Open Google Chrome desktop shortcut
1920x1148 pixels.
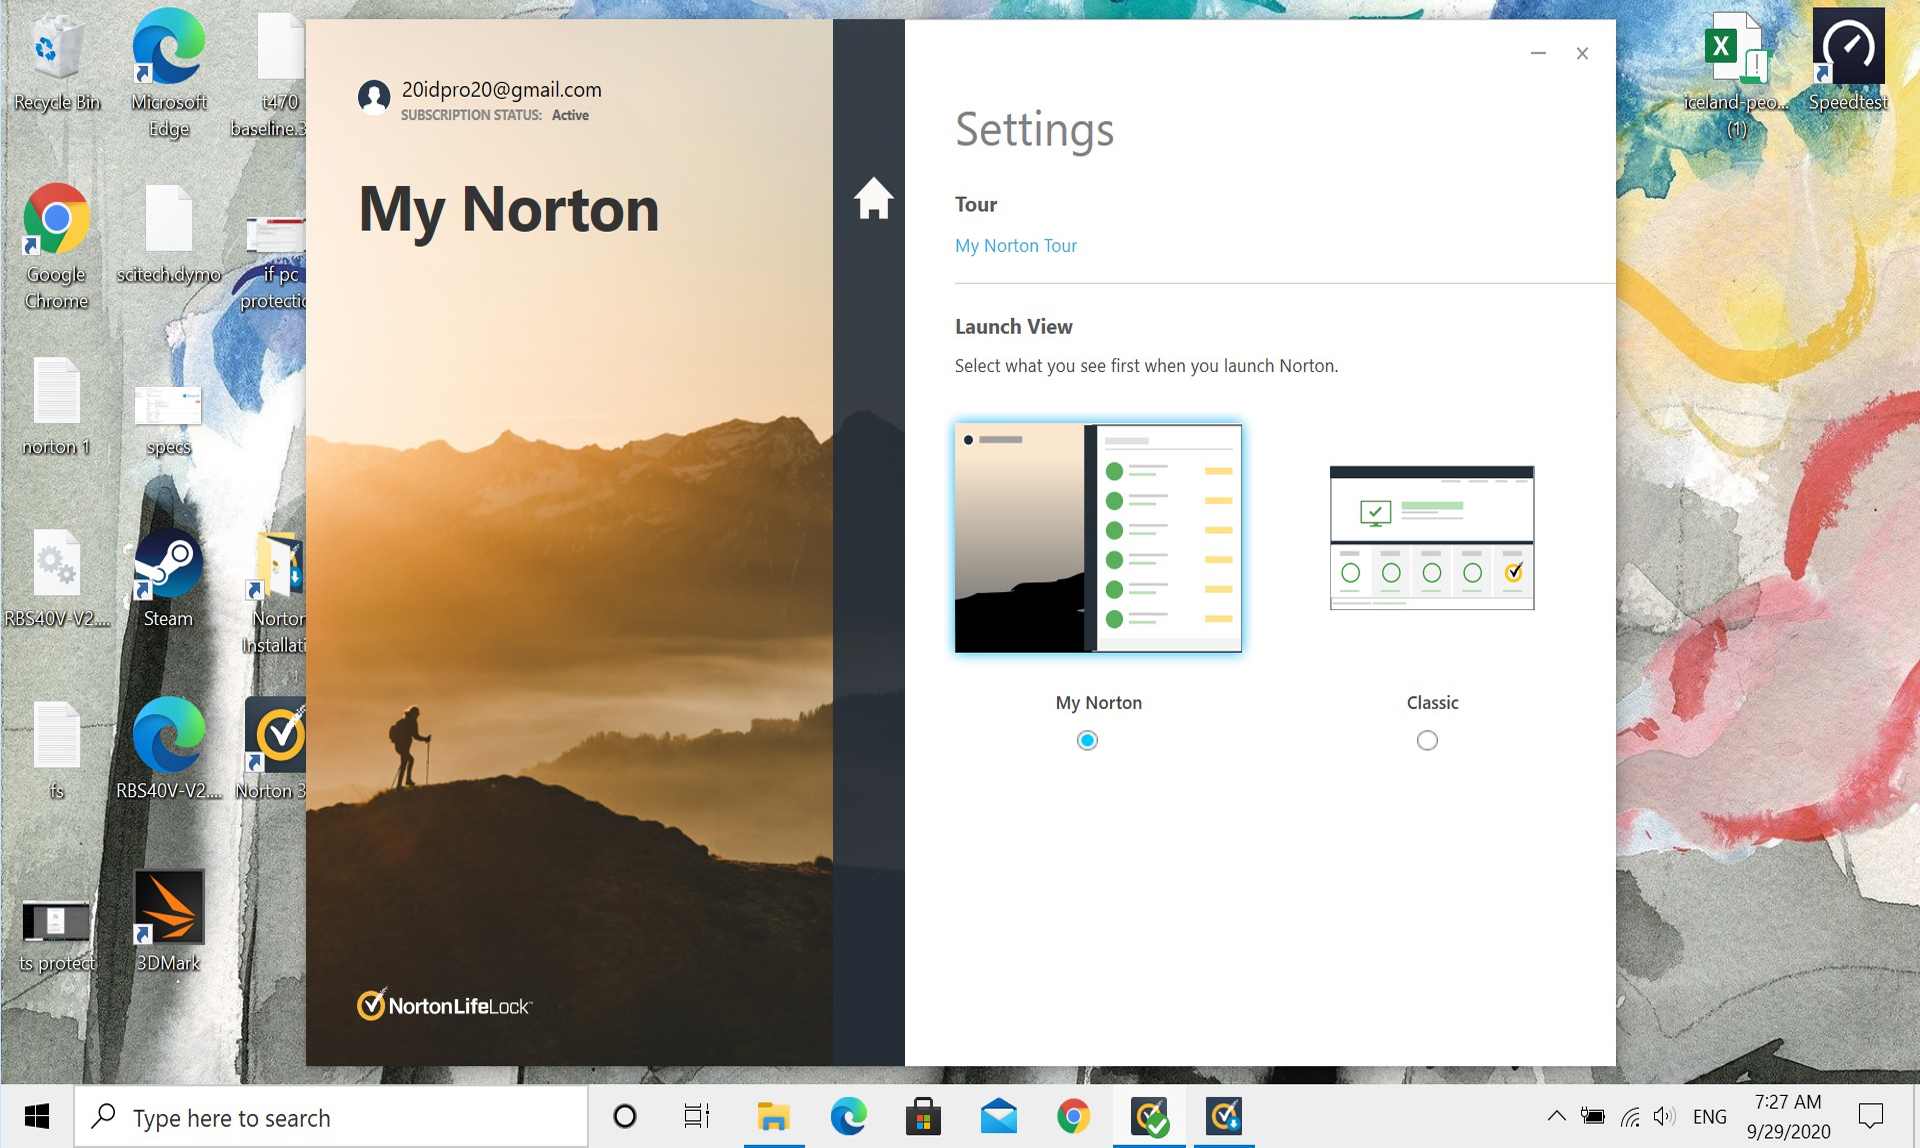57,247
